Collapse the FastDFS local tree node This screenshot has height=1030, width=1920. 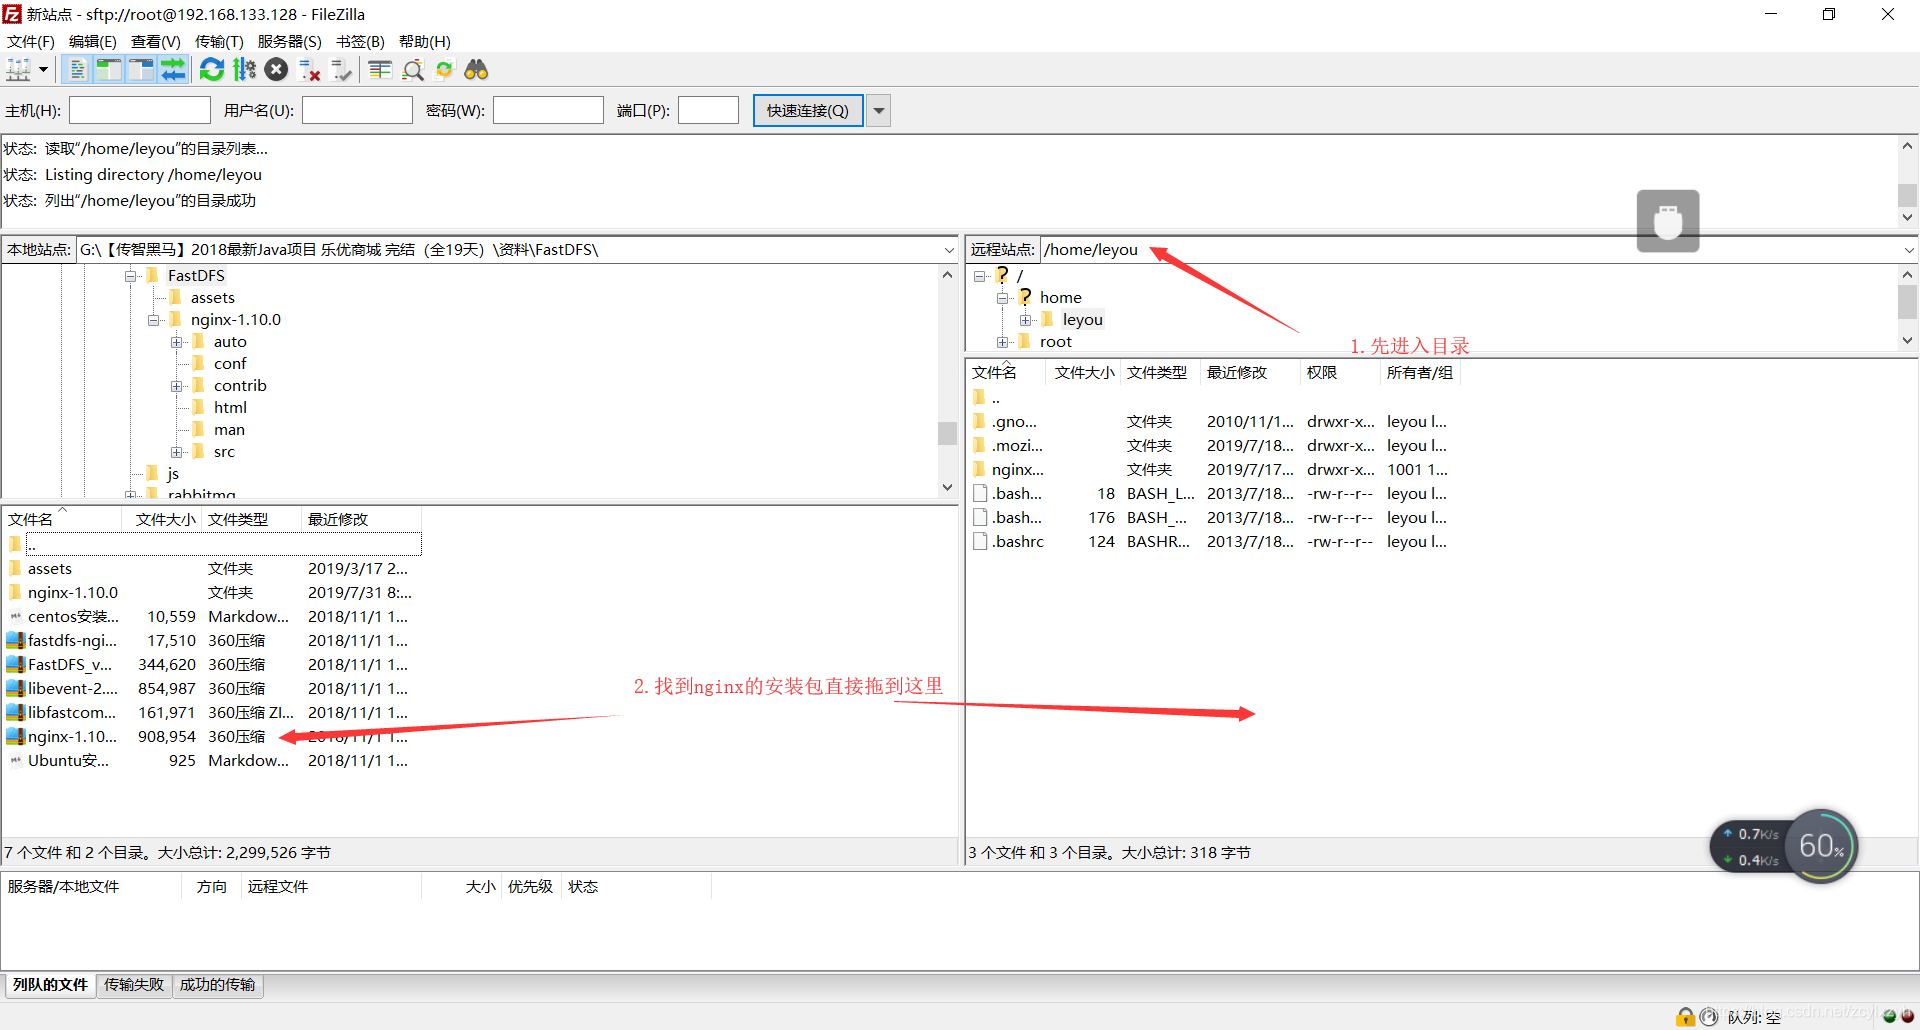tap(130, 276)
